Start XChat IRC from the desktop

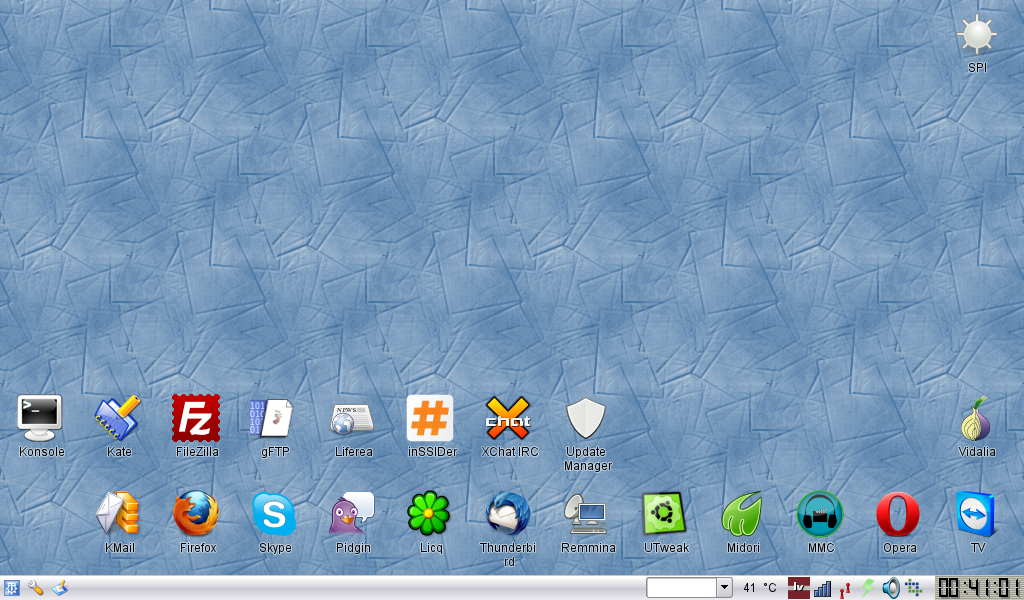point(508,418)
